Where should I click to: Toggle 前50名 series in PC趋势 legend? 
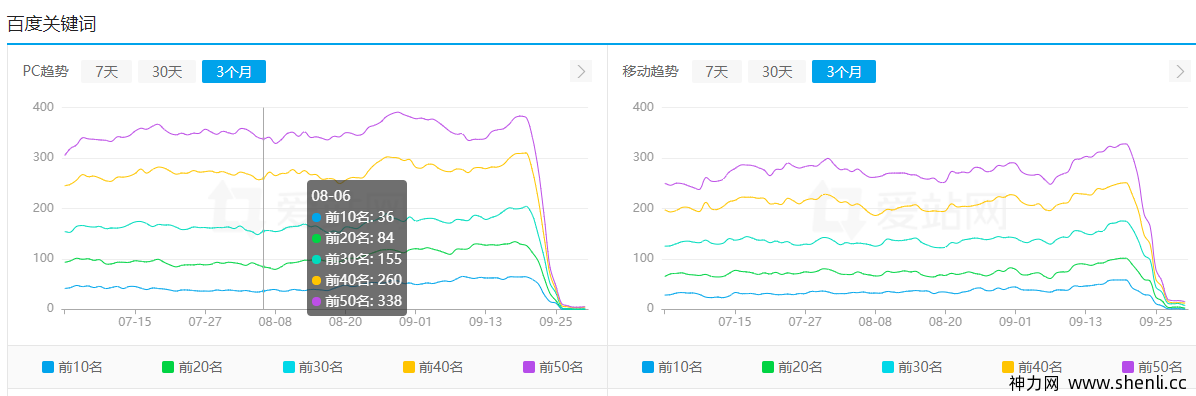click(553, 367)
